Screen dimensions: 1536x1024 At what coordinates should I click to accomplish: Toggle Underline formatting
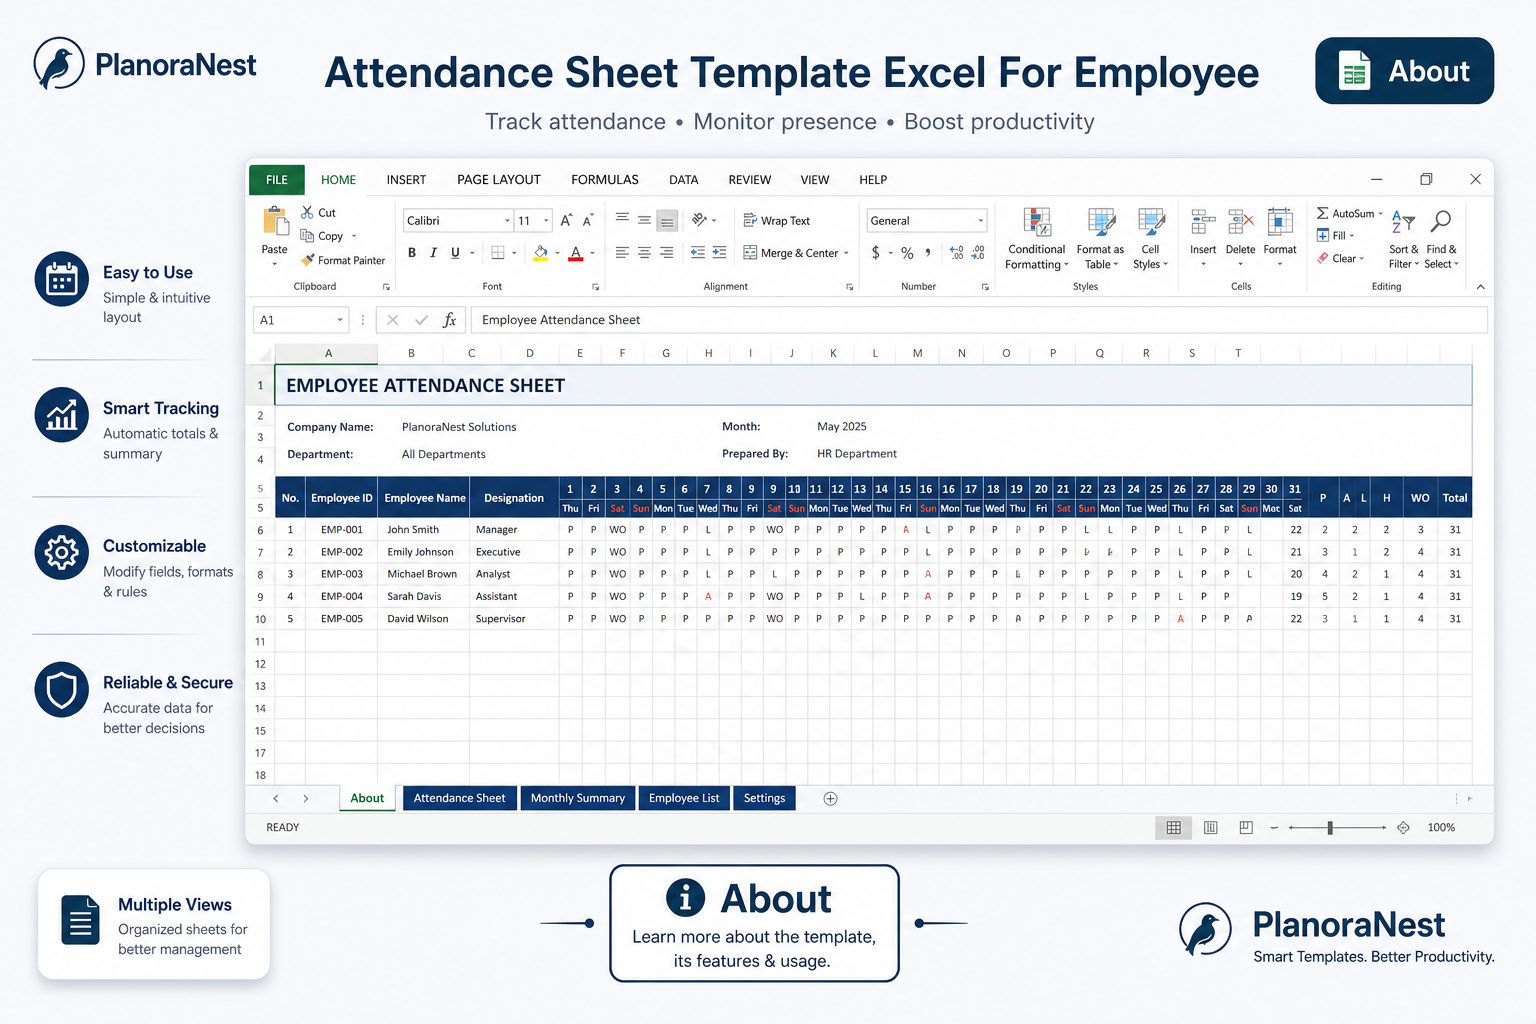coord(455,253)
